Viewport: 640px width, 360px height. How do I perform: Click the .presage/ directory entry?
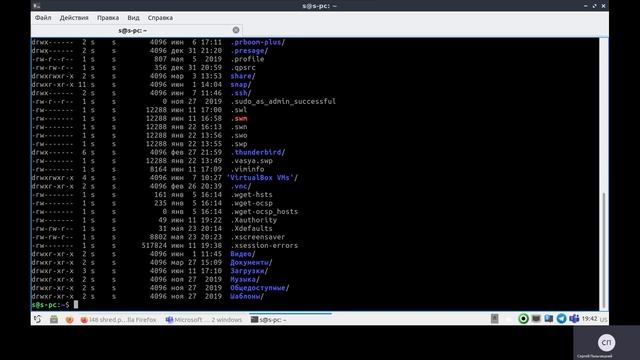(x=249, y=51)
